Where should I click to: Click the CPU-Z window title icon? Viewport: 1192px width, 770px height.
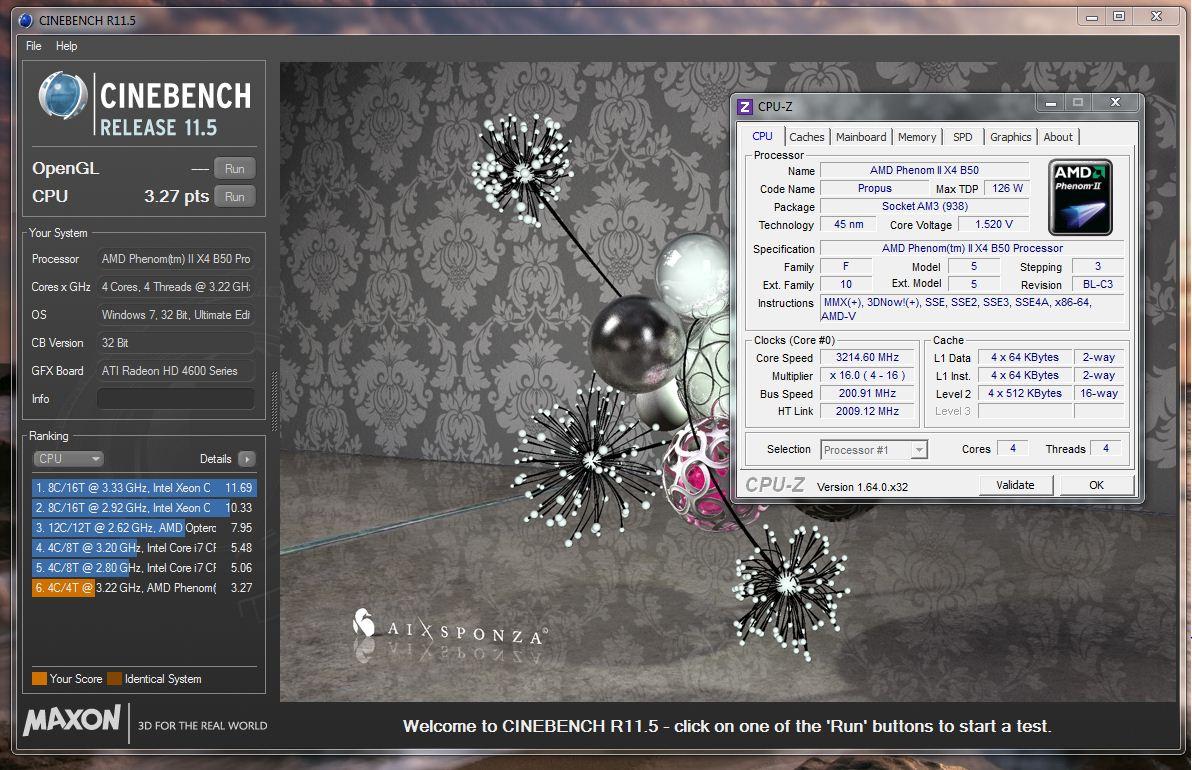coord(745,106)
